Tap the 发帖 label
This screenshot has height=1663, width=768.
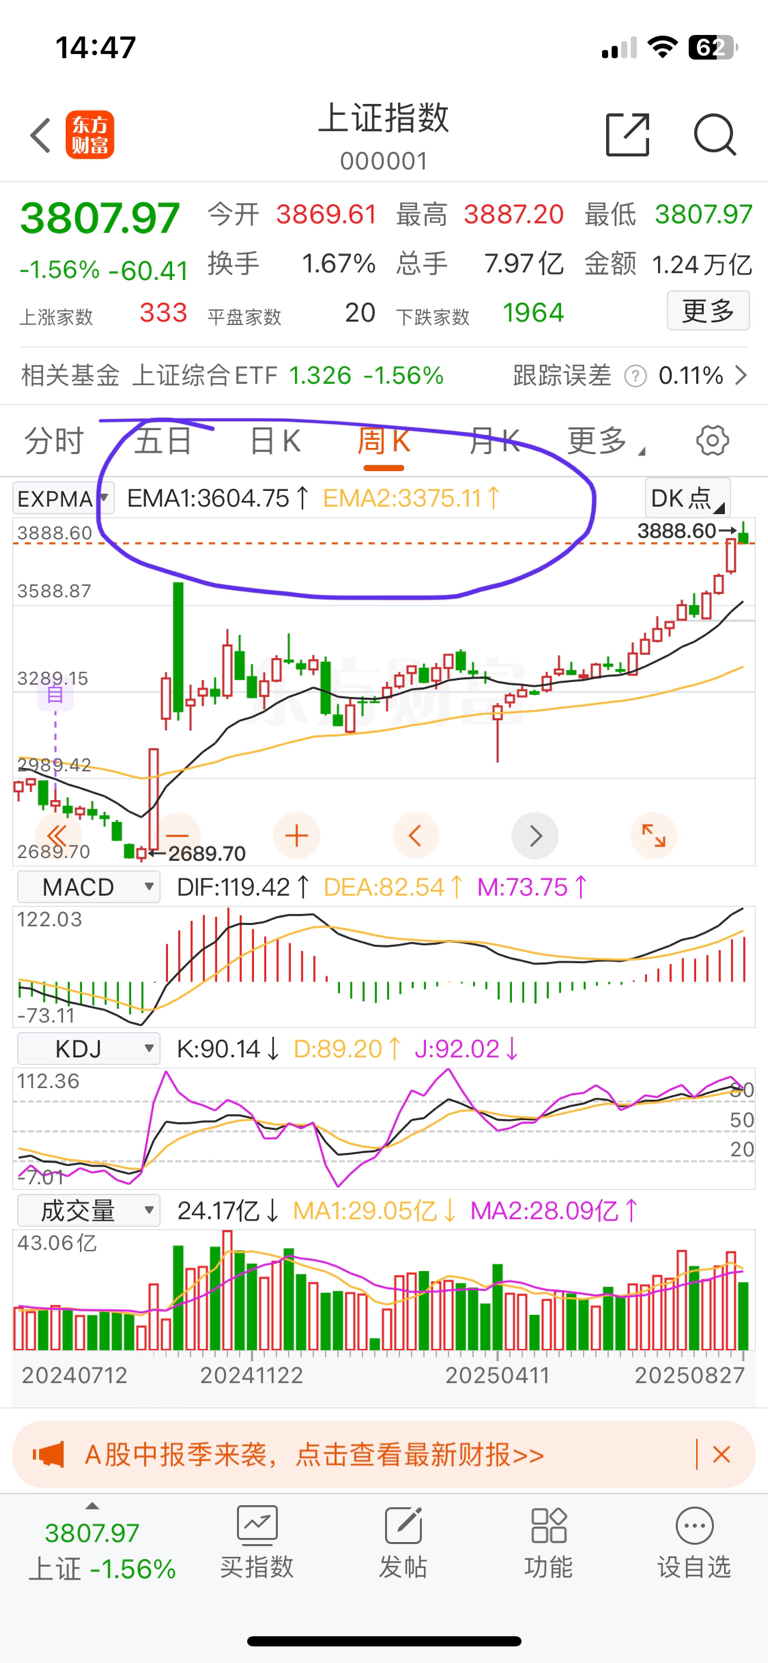coord(403,1567)
